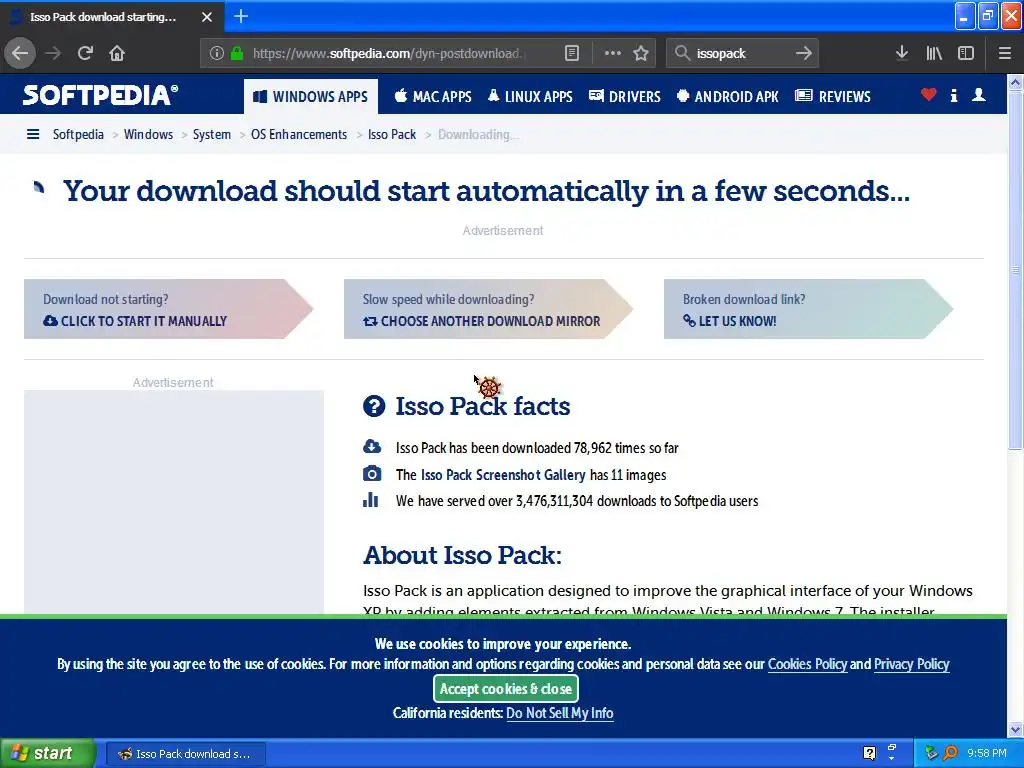
Task: Select Isso Pack download taskbar button
Action: 185,754
